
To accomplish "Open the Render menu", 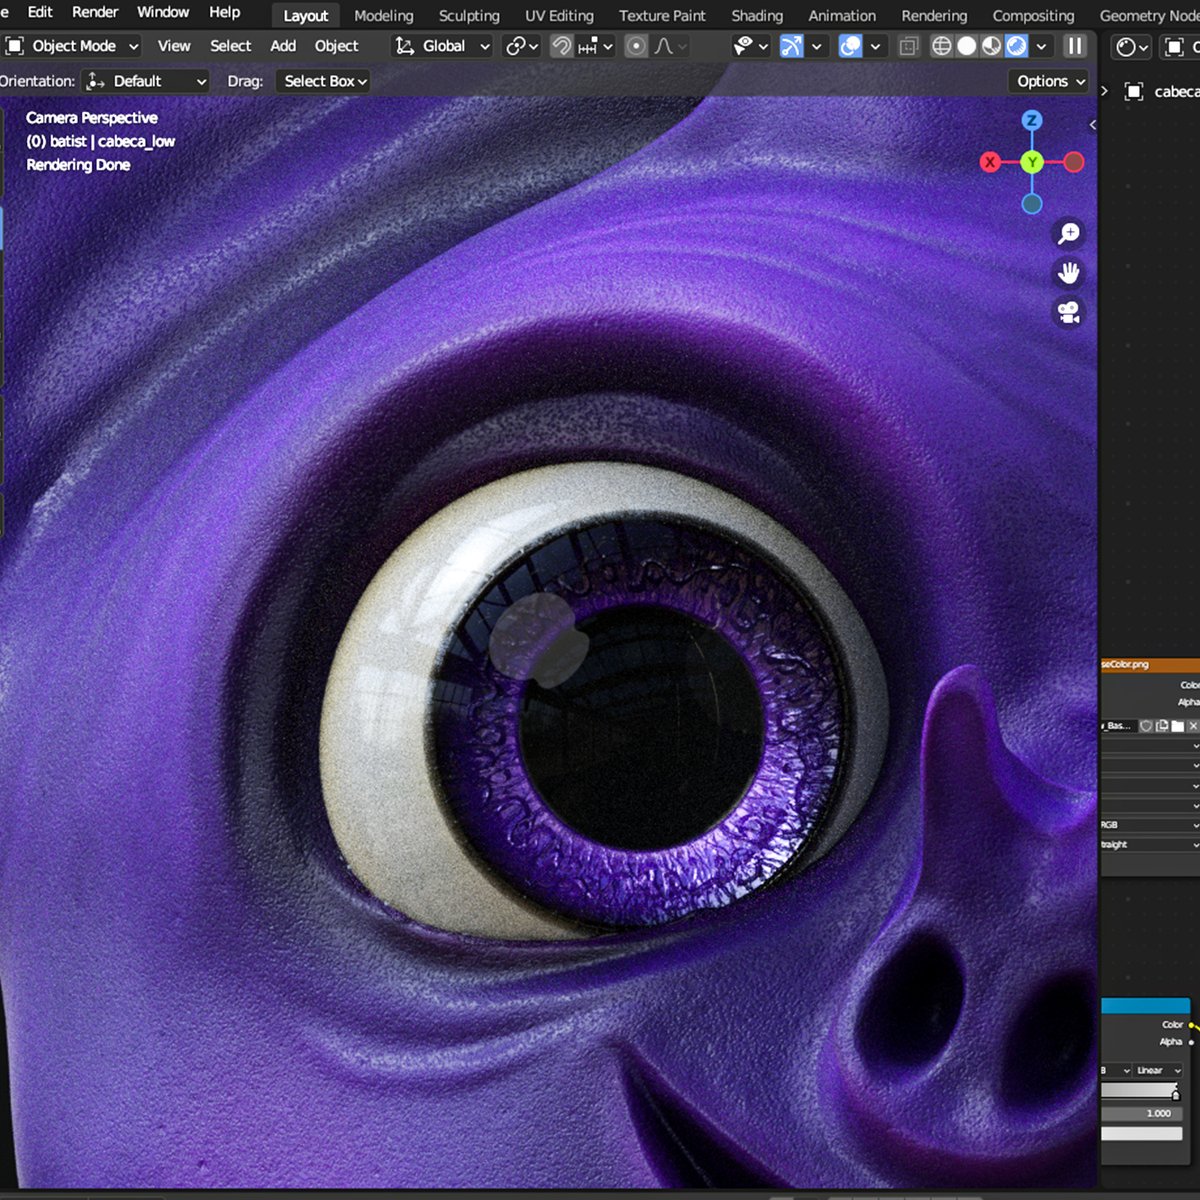I will click(95, 12).
